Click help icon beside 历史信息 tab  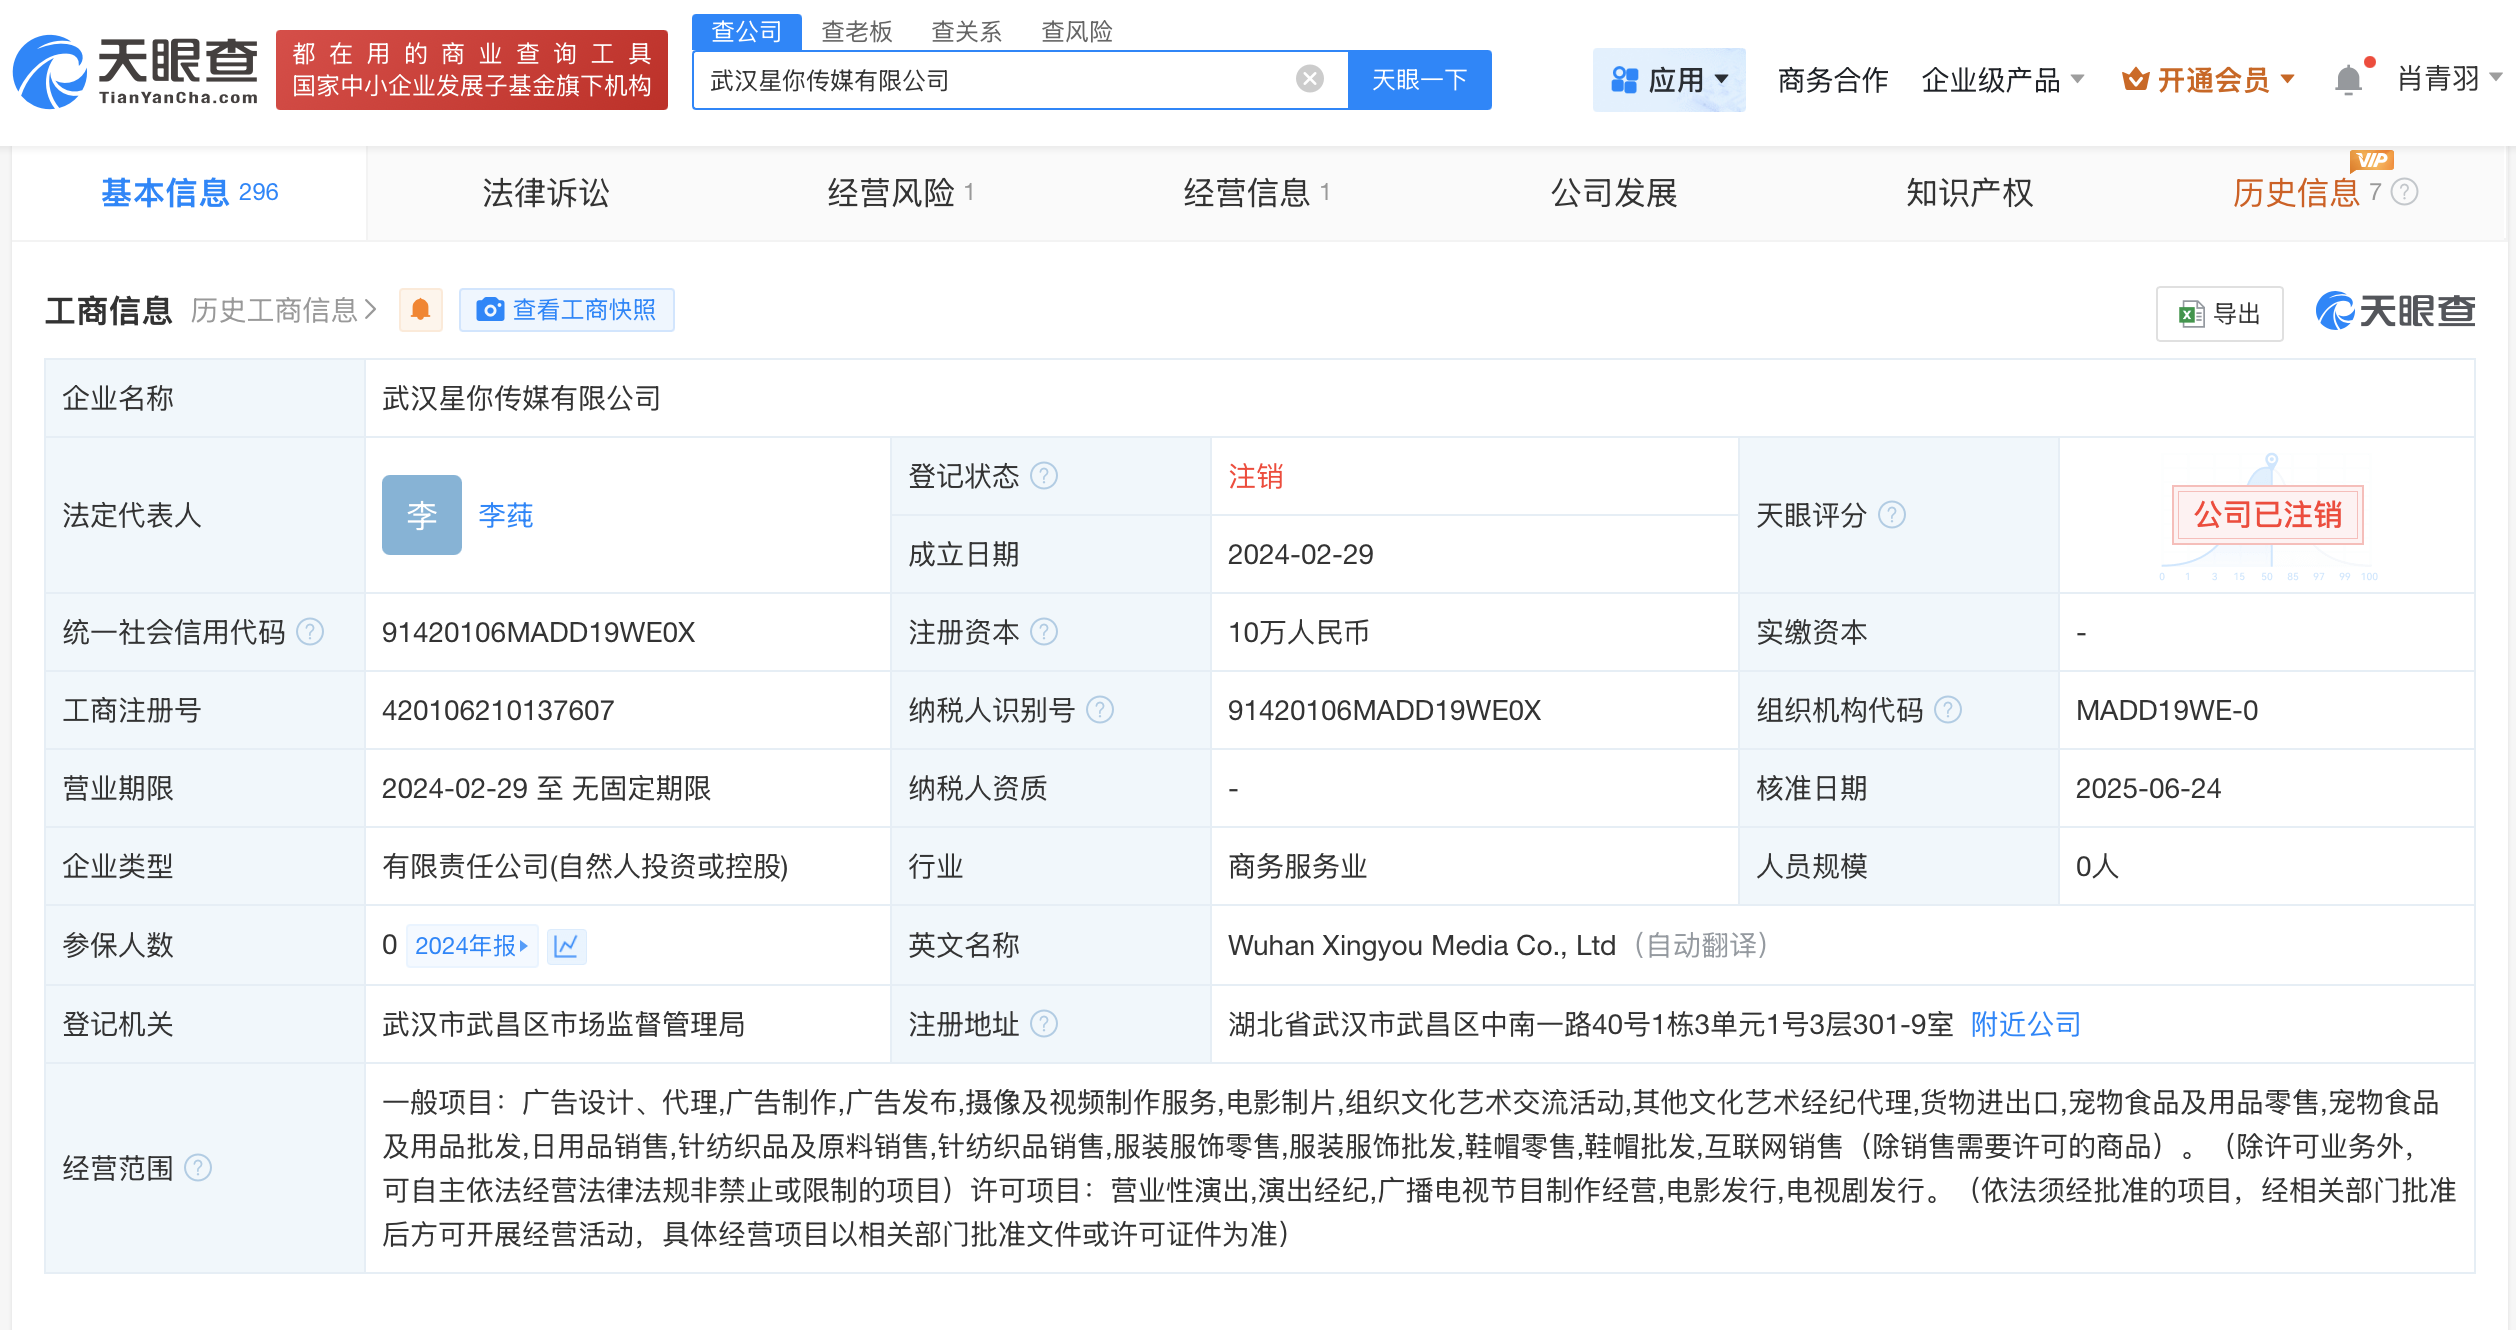coord(2405,192)
